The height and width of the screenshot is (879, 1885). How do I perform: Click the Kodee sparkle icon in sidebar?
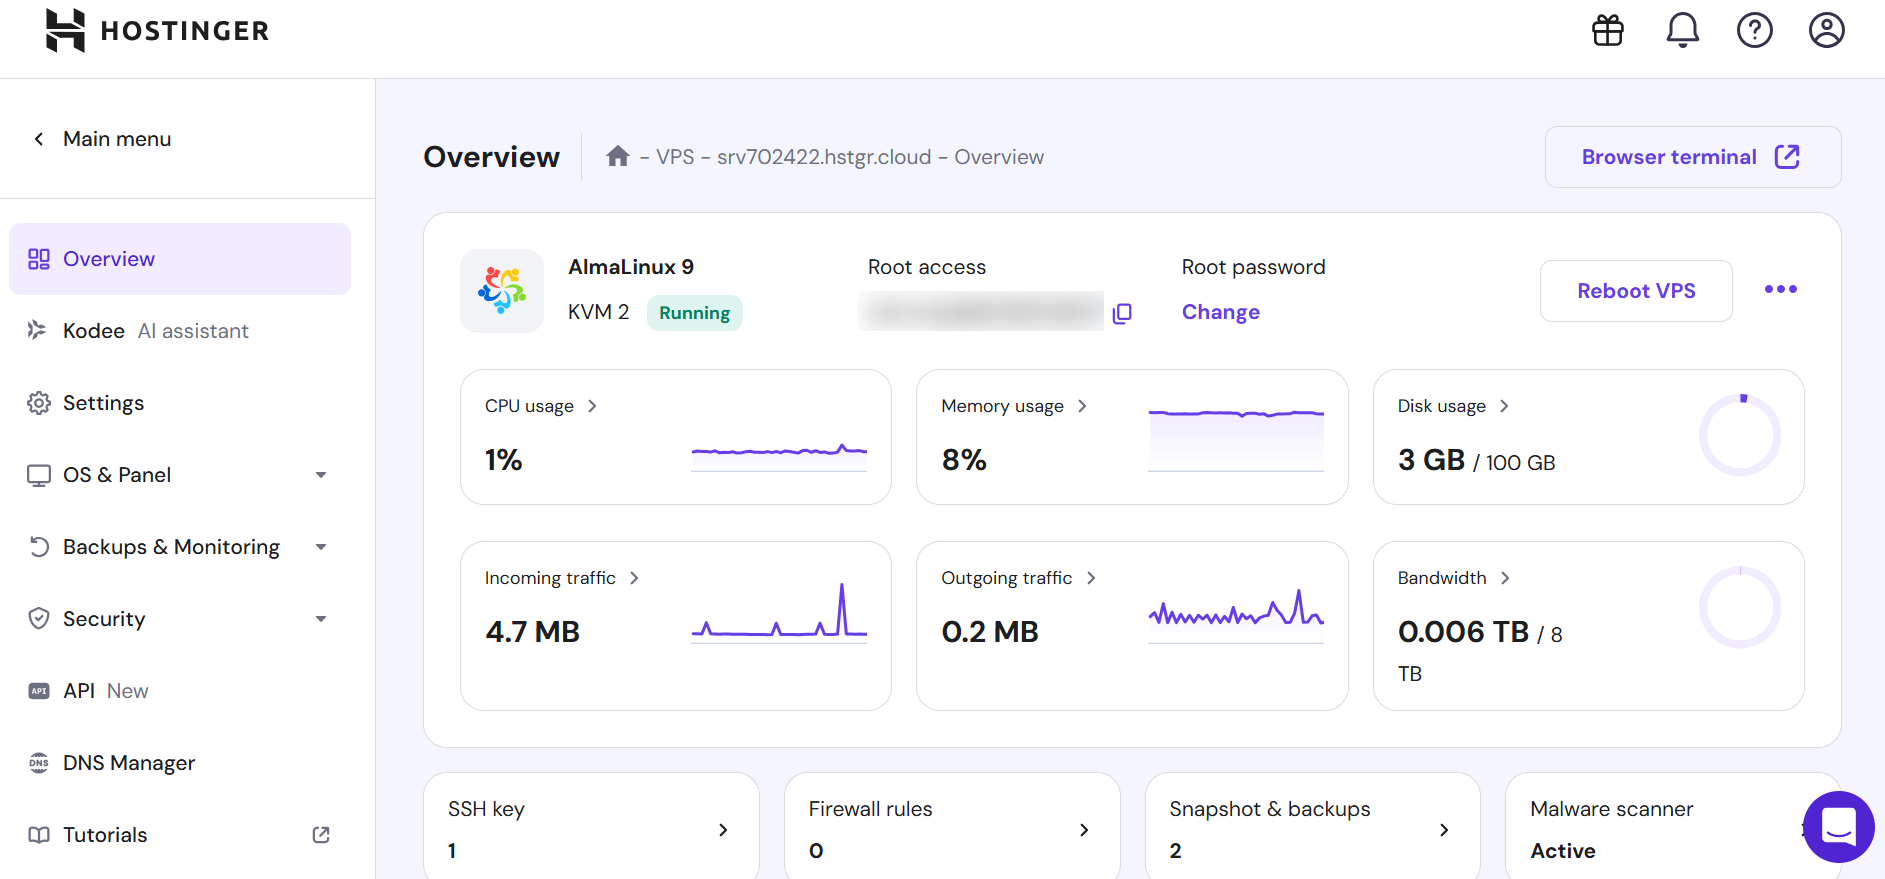[38, 331]
